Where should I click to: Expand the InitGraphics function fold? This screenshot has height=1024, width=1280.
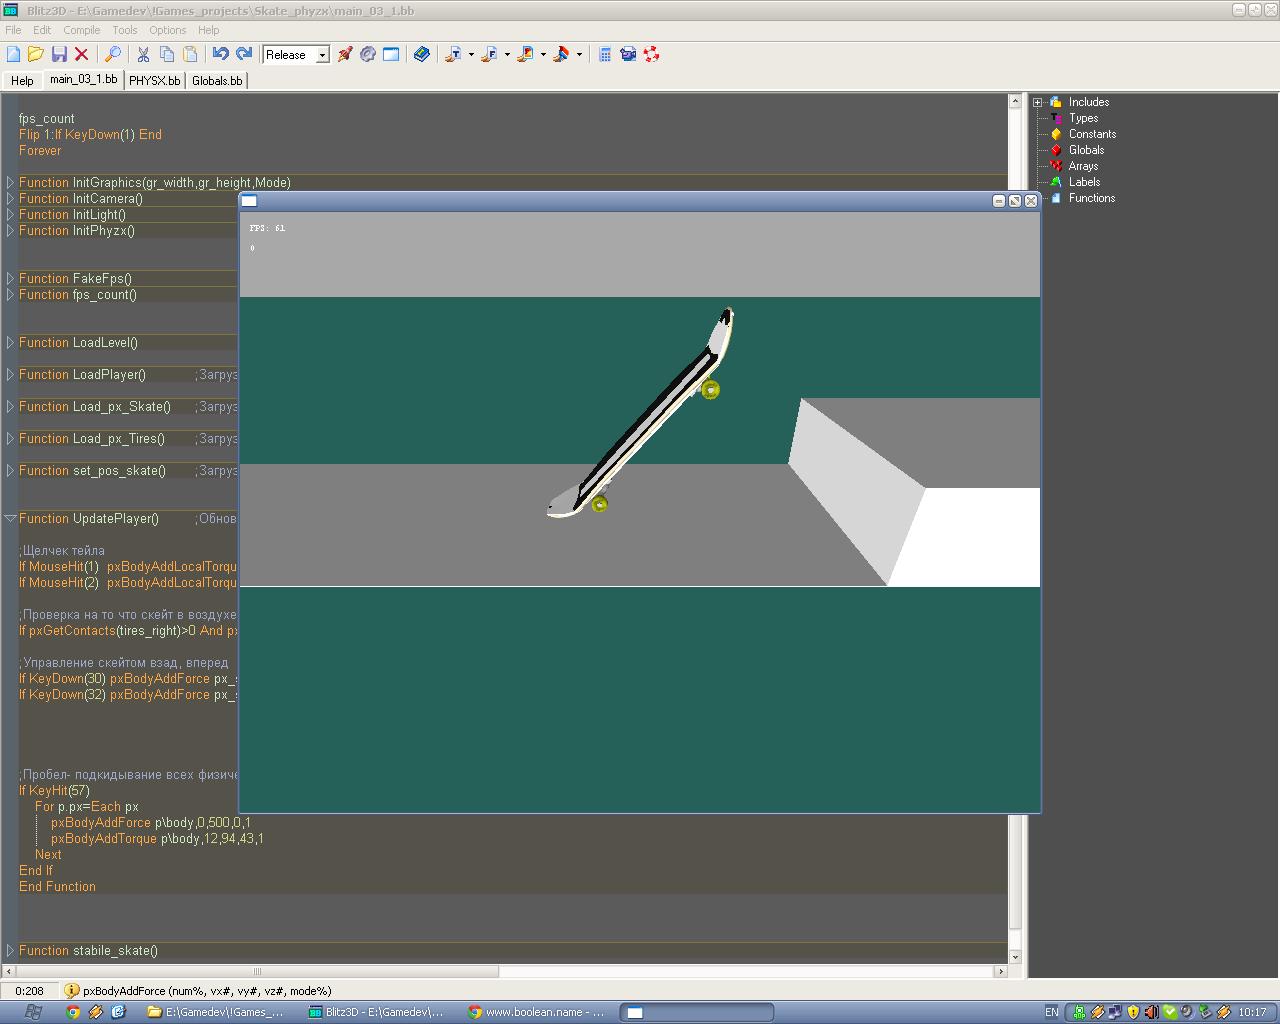point(10,183)
